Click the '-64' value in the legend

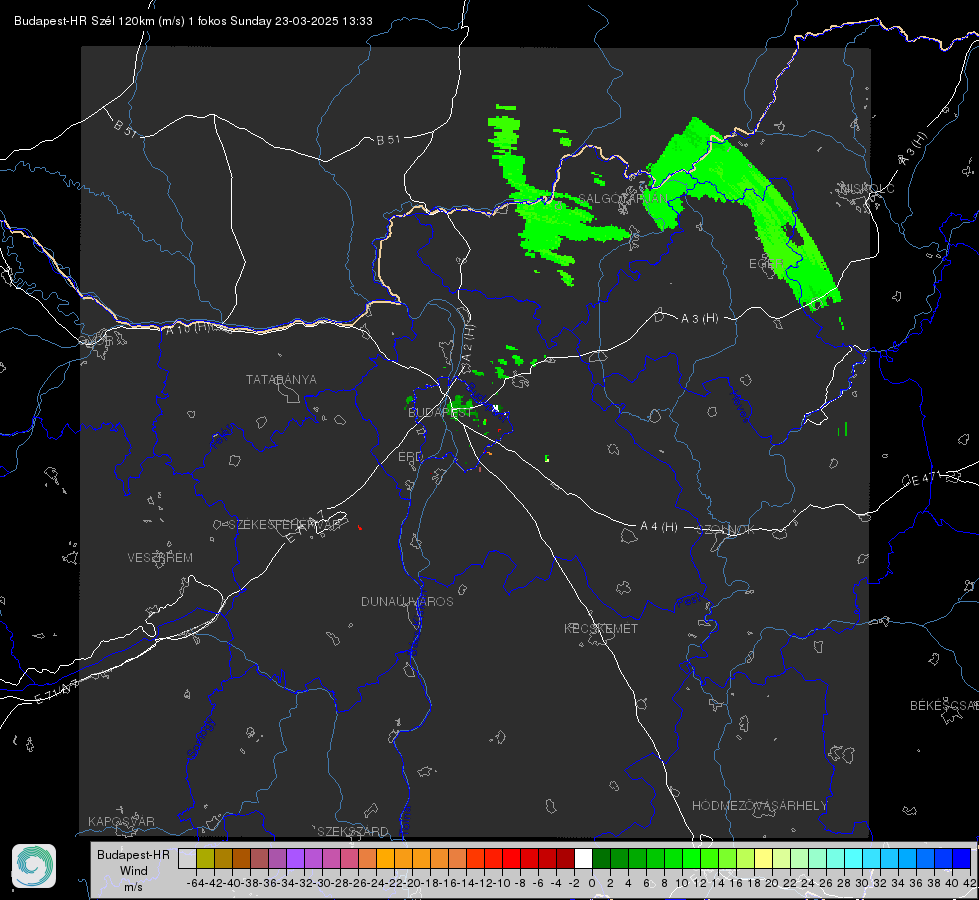[195, 883]
